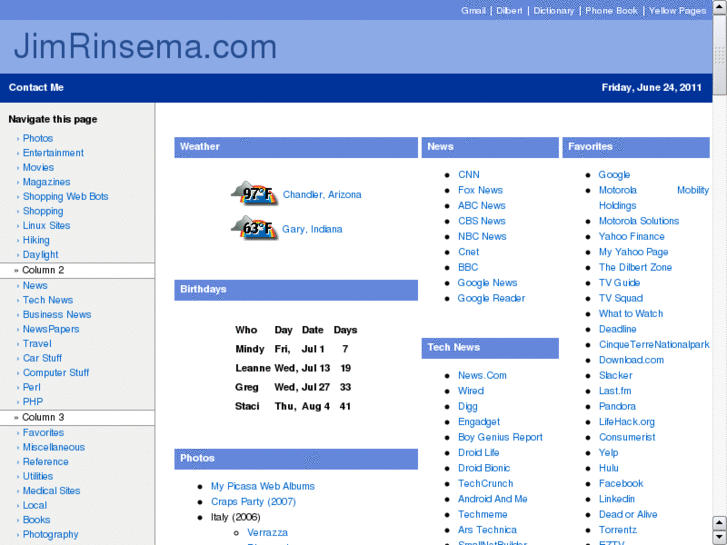The image size is (727, 545).
Task: Jump to PHP in sidebar
Action: 32,402
